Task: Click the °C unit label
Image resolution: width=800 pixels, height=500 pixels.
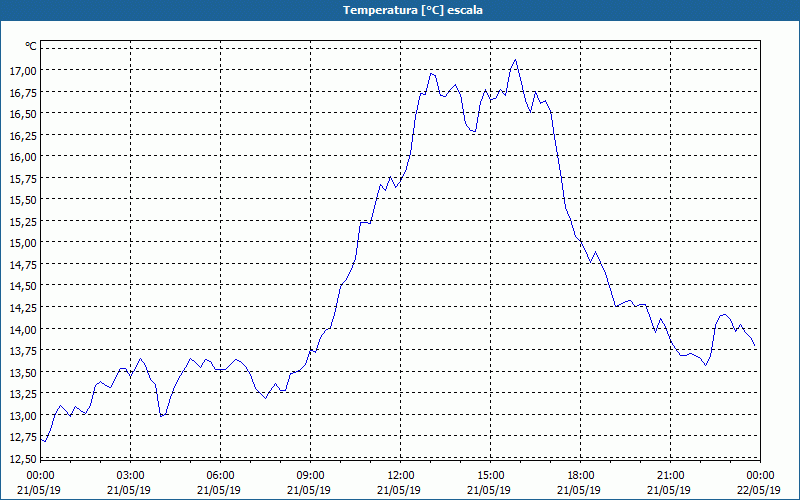Action: tap(31, 46)
